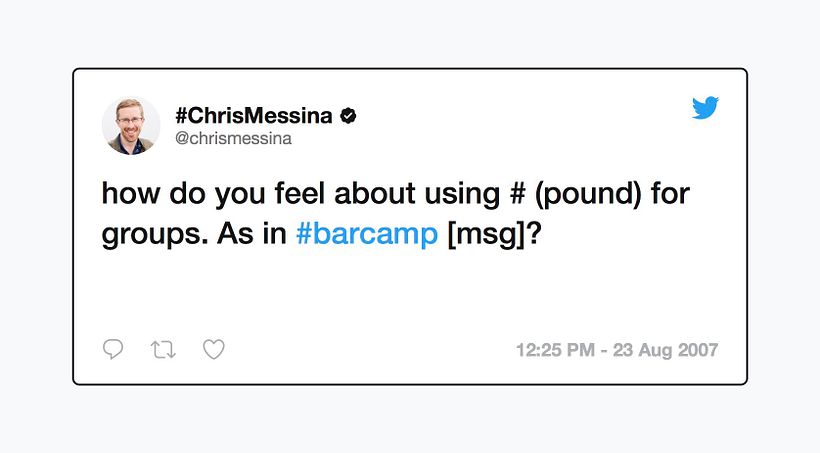Follow the blue #barcamp hashtag link
This screenshot has width=820, height=453.
point(368,235)
